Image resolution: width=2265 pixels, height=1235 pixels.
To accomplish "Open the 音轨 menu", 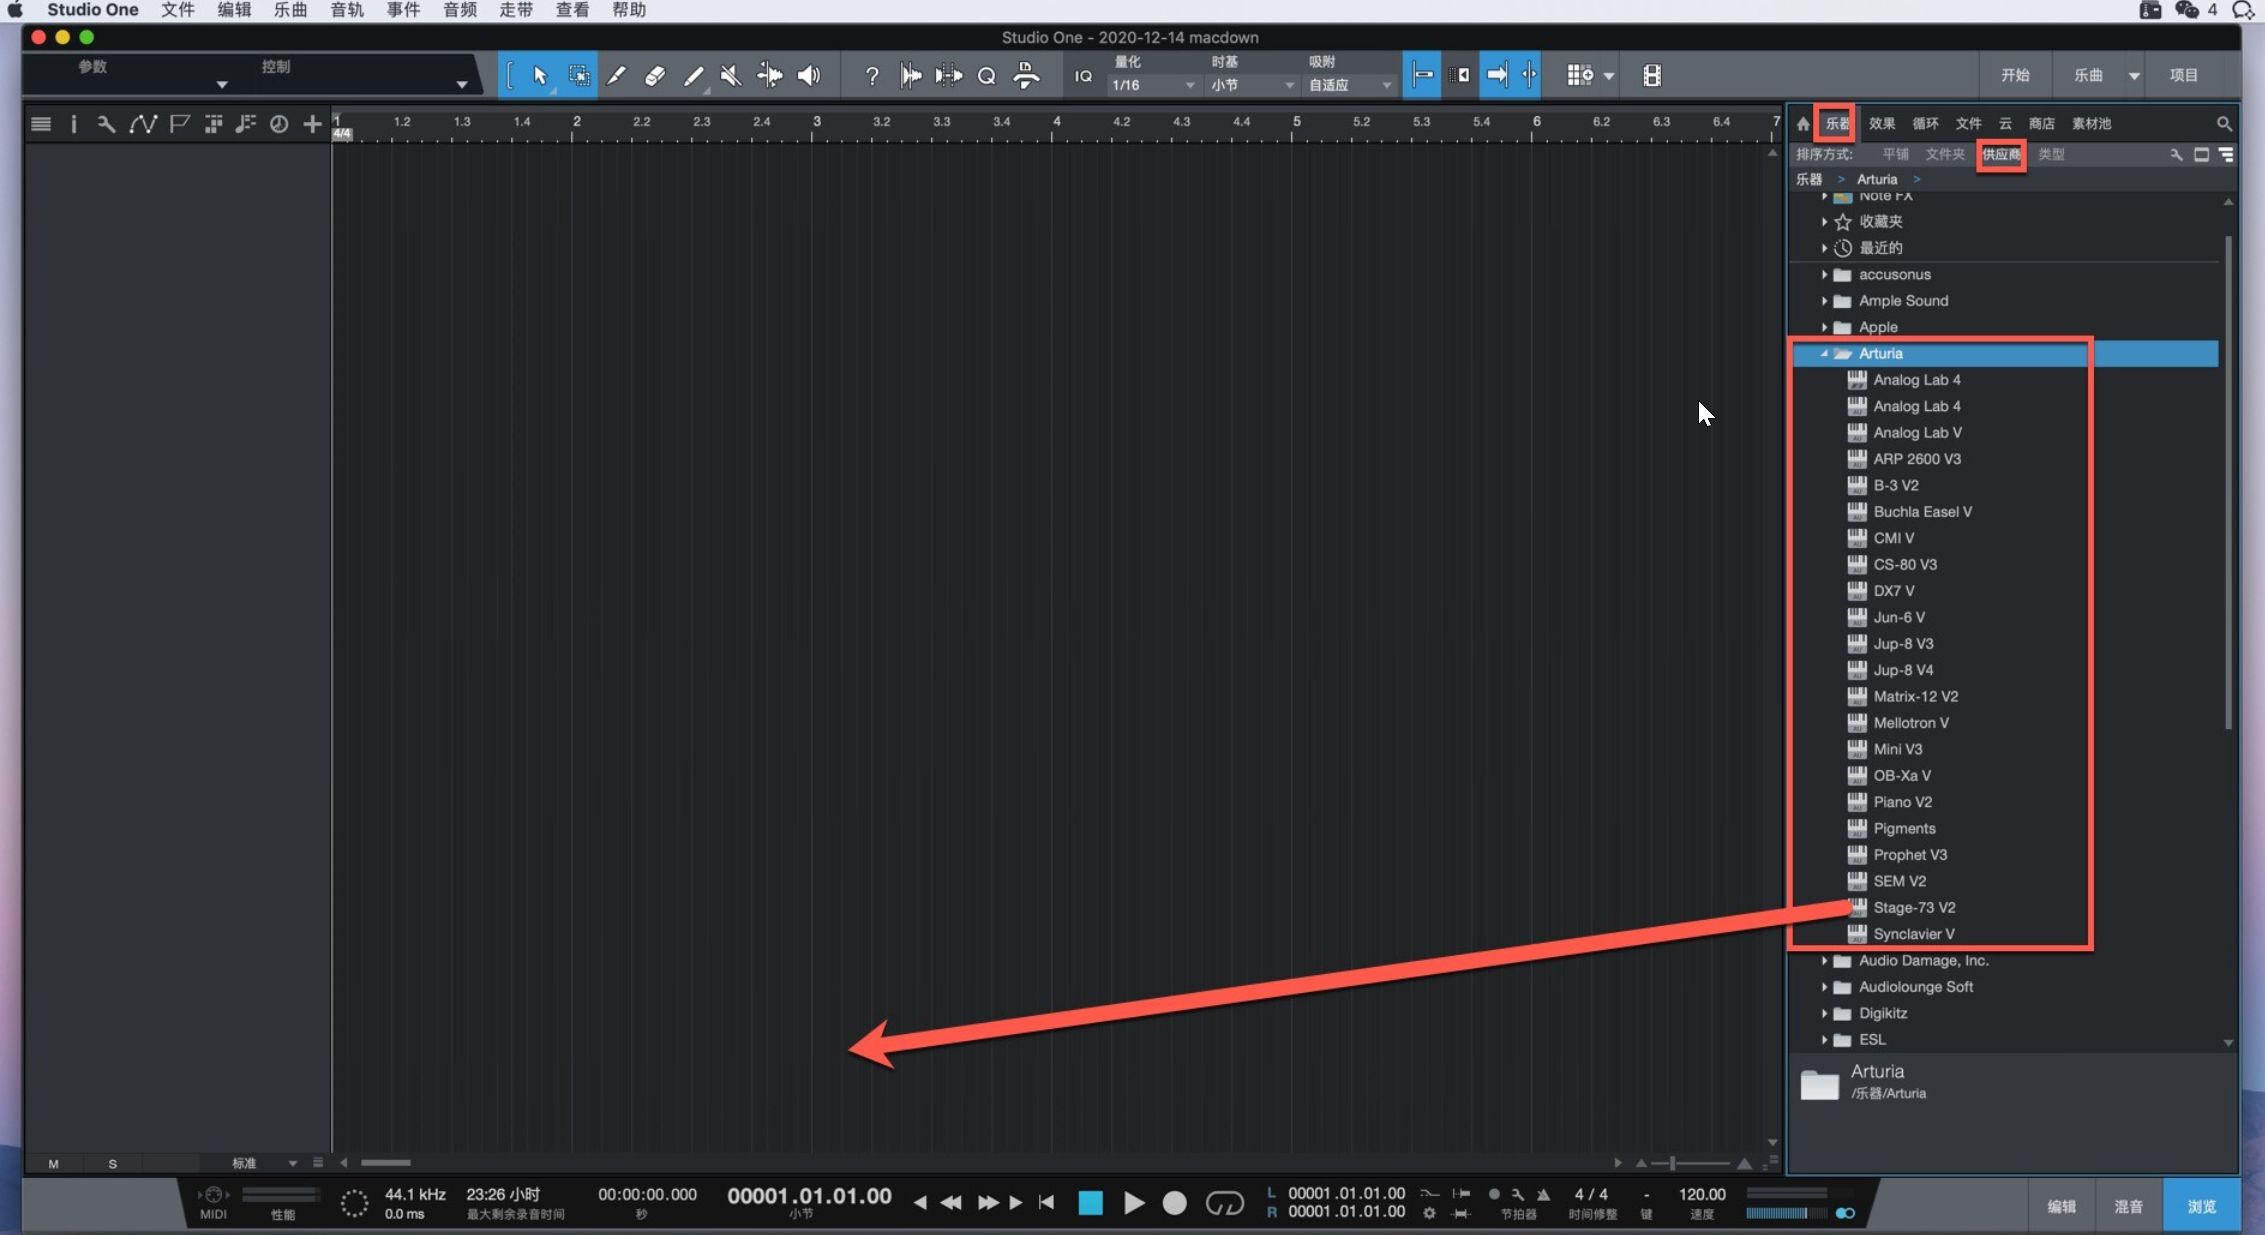I will (346, 10).
